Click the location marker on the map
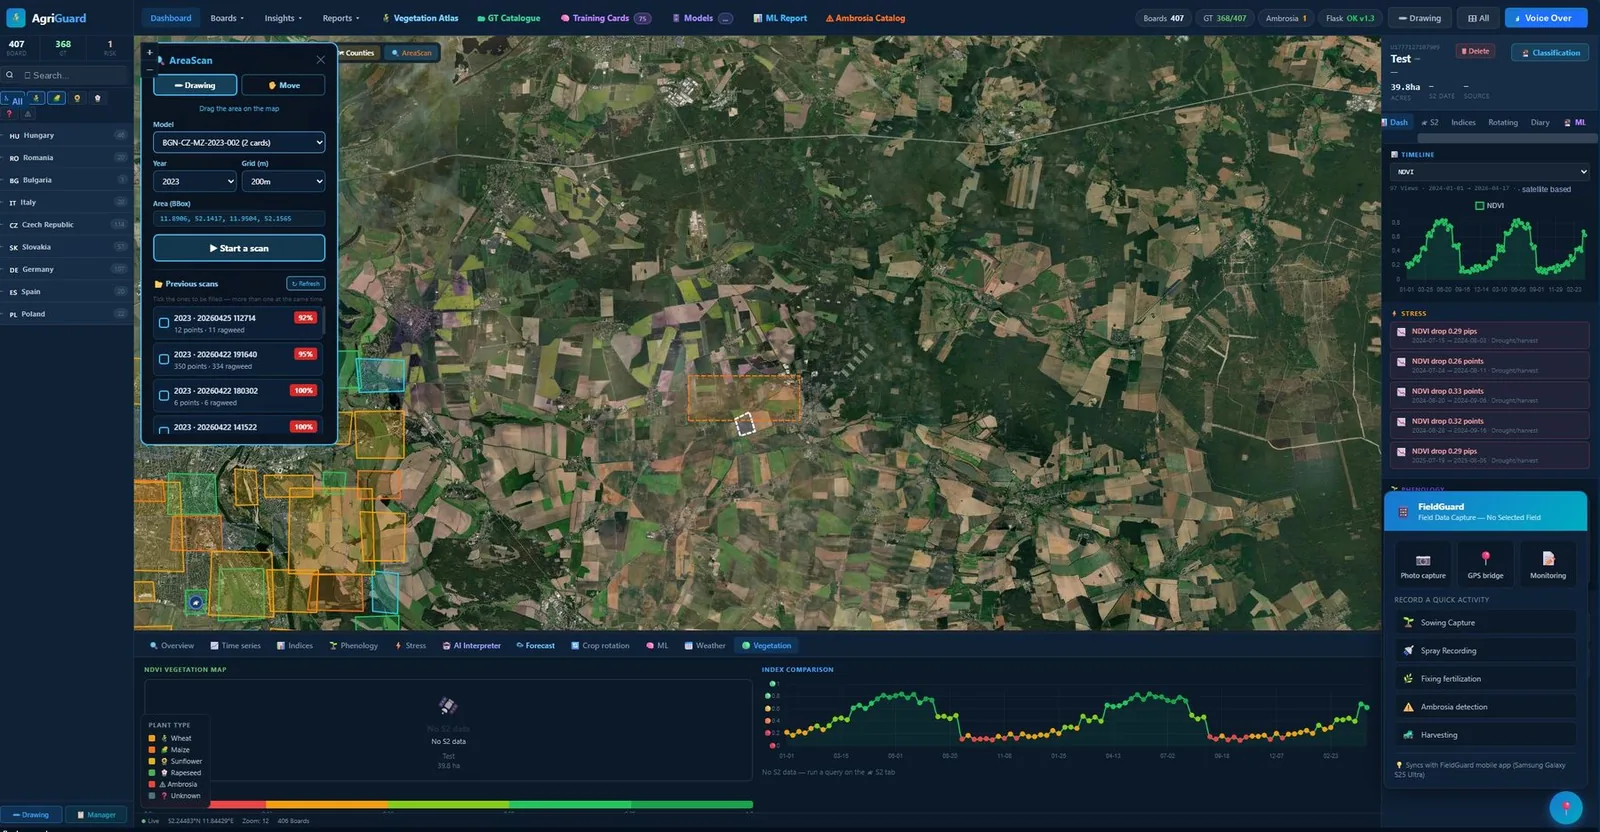 (x=196, y=602)
